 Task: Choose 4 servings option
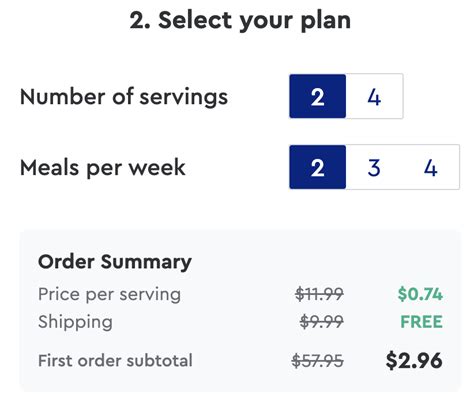(374, 96)
